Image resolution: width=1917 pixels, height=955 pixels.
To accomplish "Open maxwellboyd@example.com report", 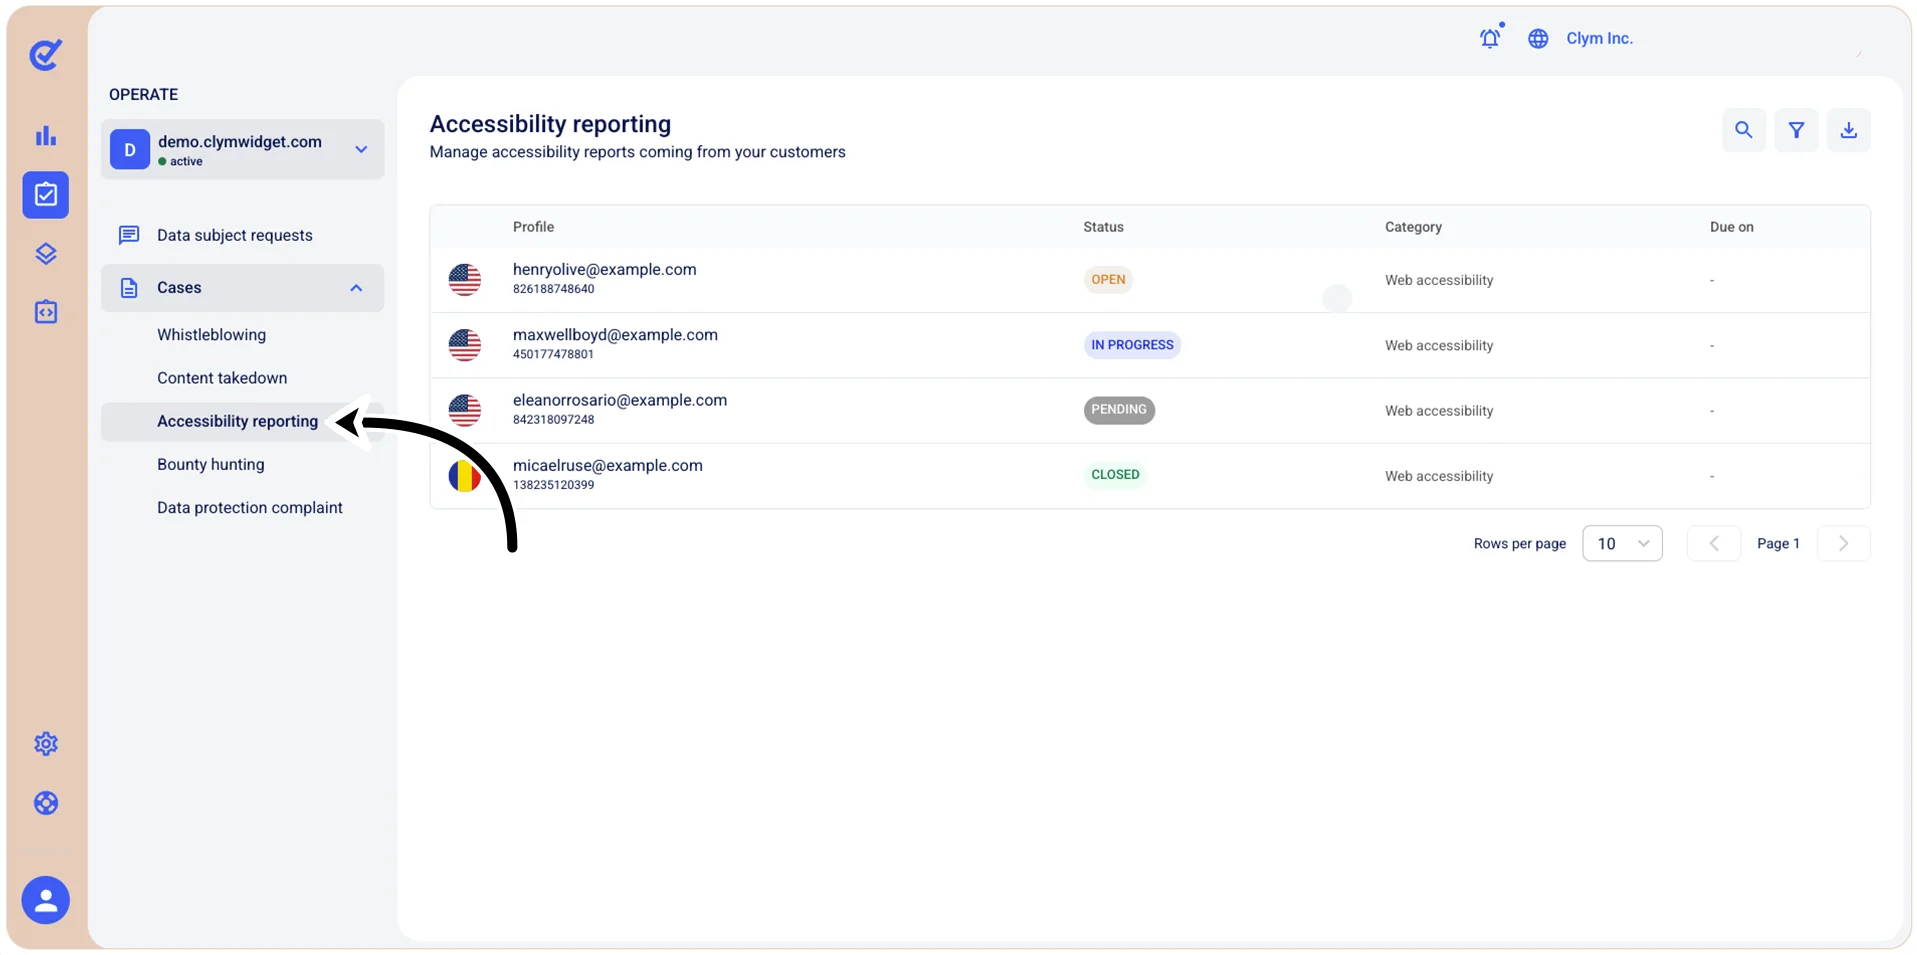I will [x=615, y=334].
